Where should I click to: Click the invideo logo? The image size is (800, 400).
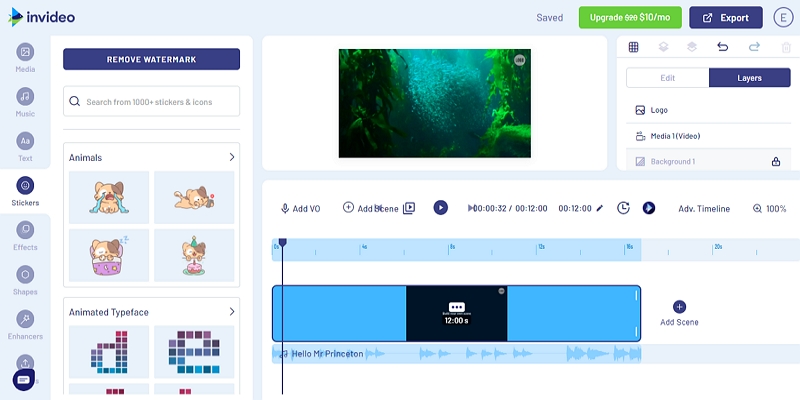(x=42, y=17)
